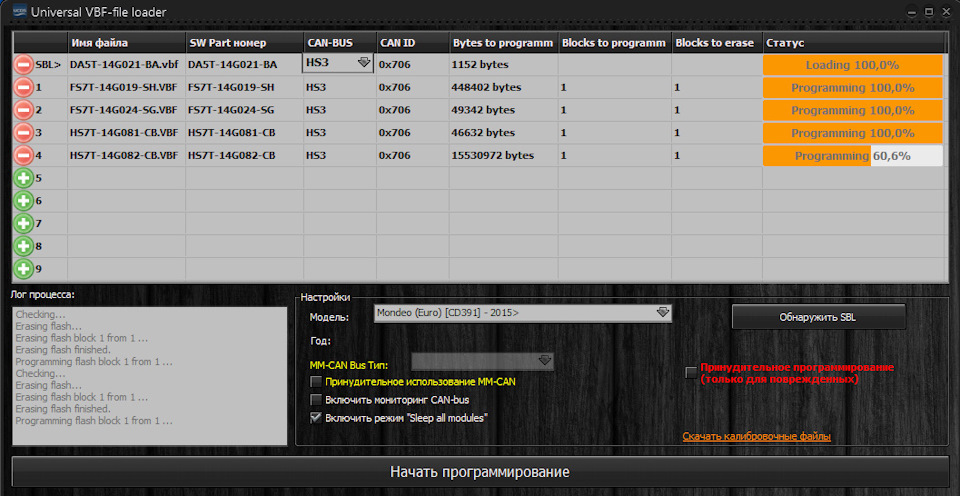960x496 pixels.
Task: Click the Blocks to programm column header
Action: tap(615, 43)
